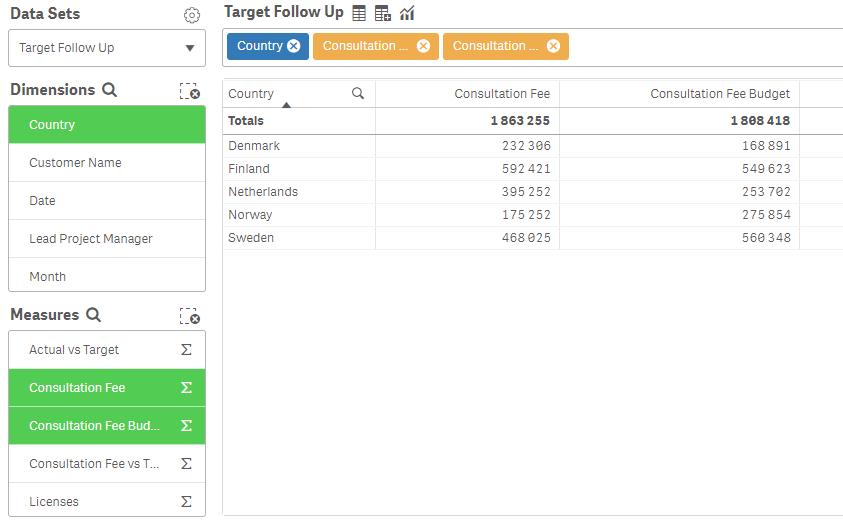
Task: Click Finland's fee value 592 421
Action: (526, 169)
